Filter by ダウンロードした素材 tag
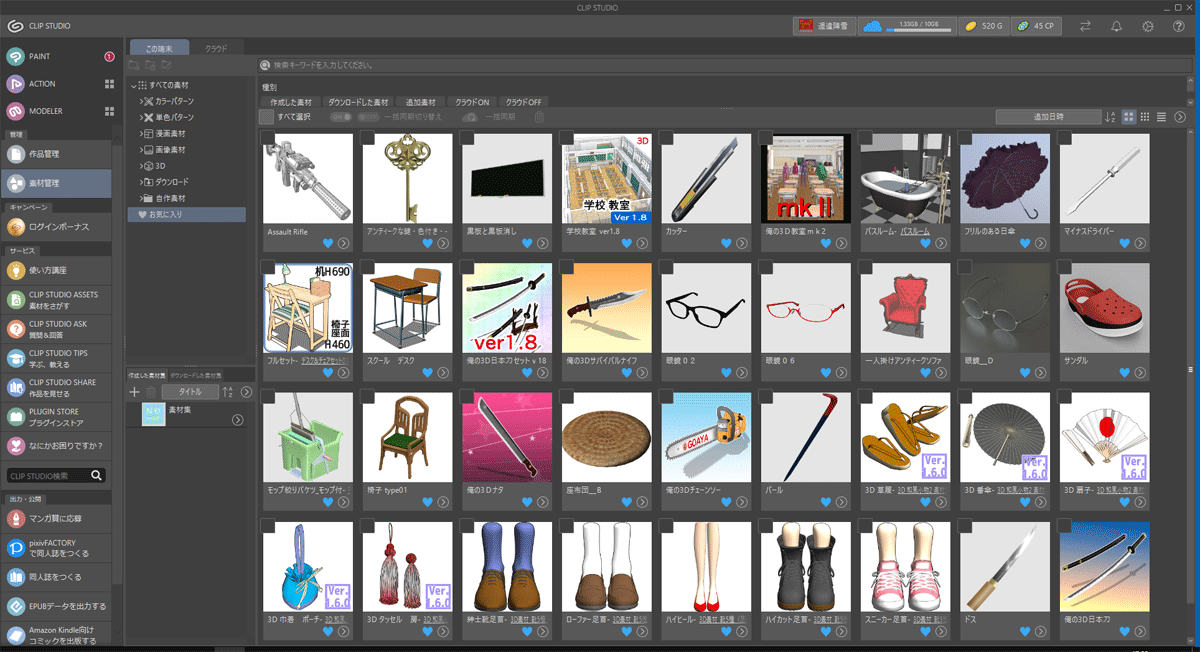 [358, 102]
